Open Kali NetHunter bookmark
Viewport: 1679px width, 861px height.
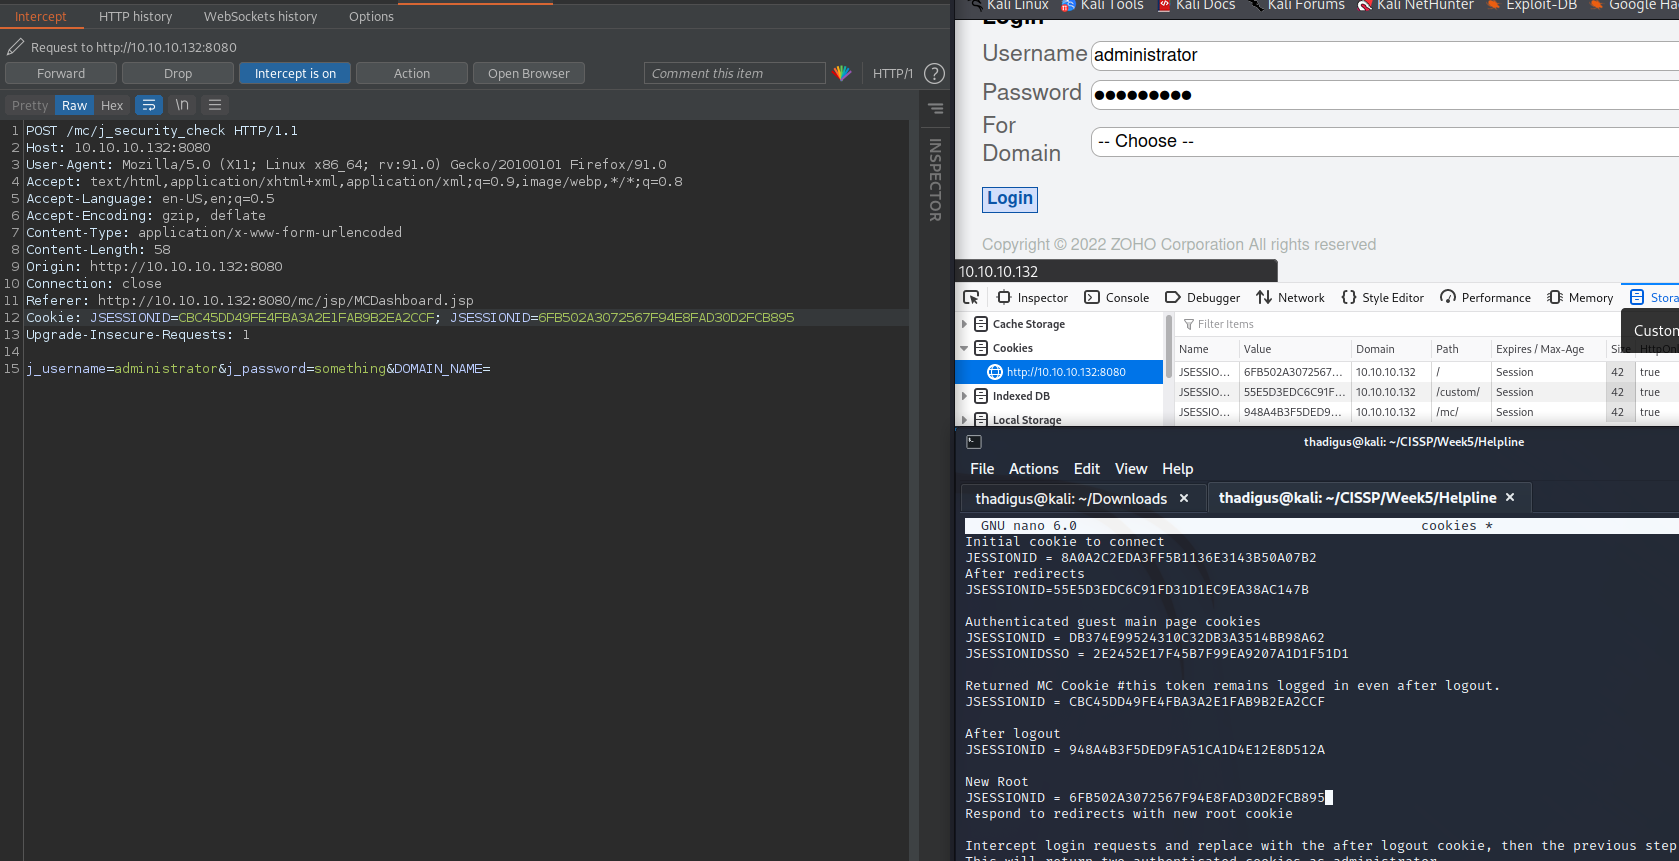[x=1415, y=5]
